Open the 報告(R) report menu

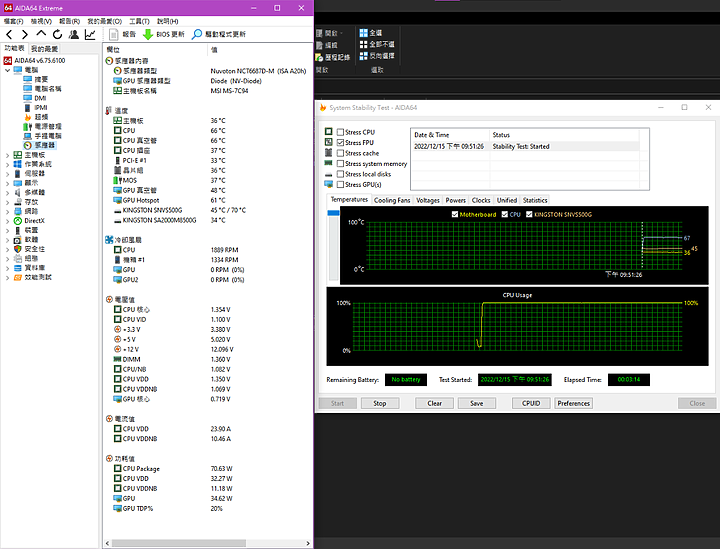69,21
